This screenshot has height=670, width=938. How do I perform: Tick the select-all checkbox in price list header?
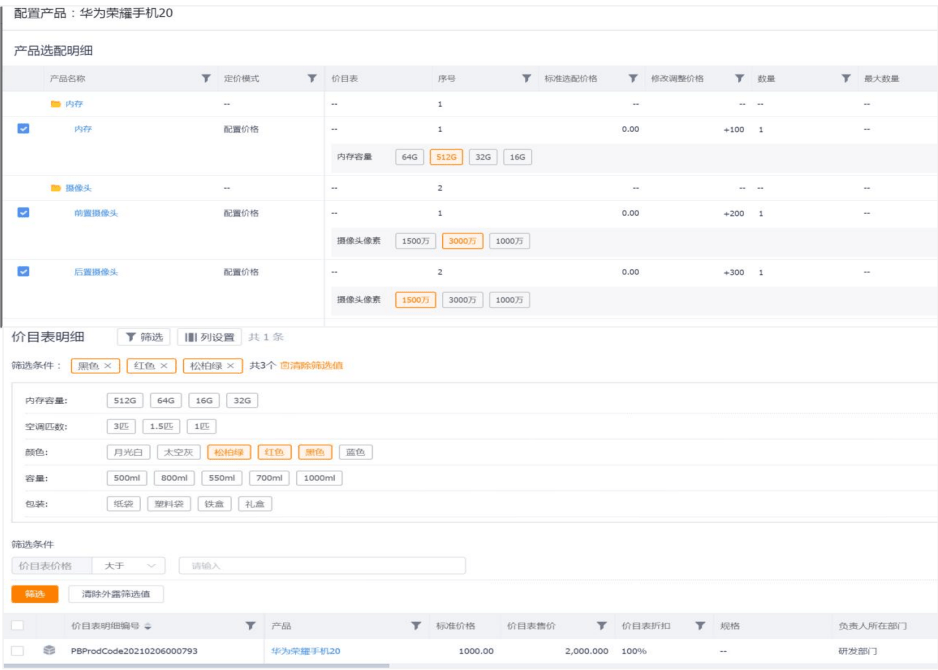17,626
